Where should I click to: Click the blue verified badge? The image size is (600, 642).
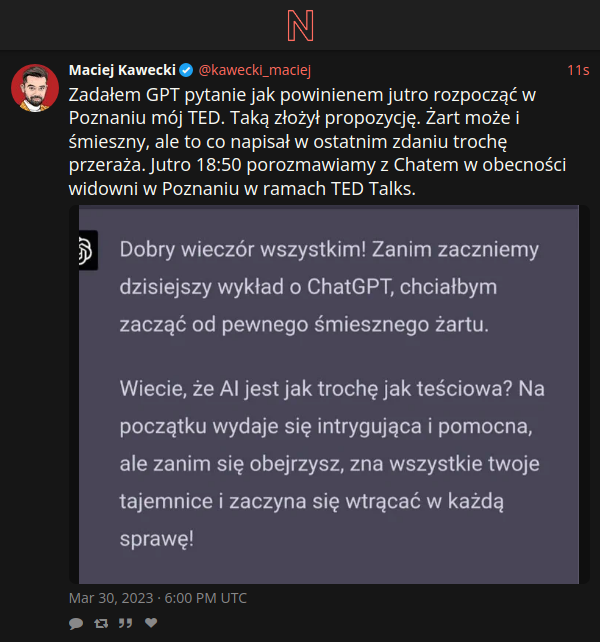coord(186,70)
